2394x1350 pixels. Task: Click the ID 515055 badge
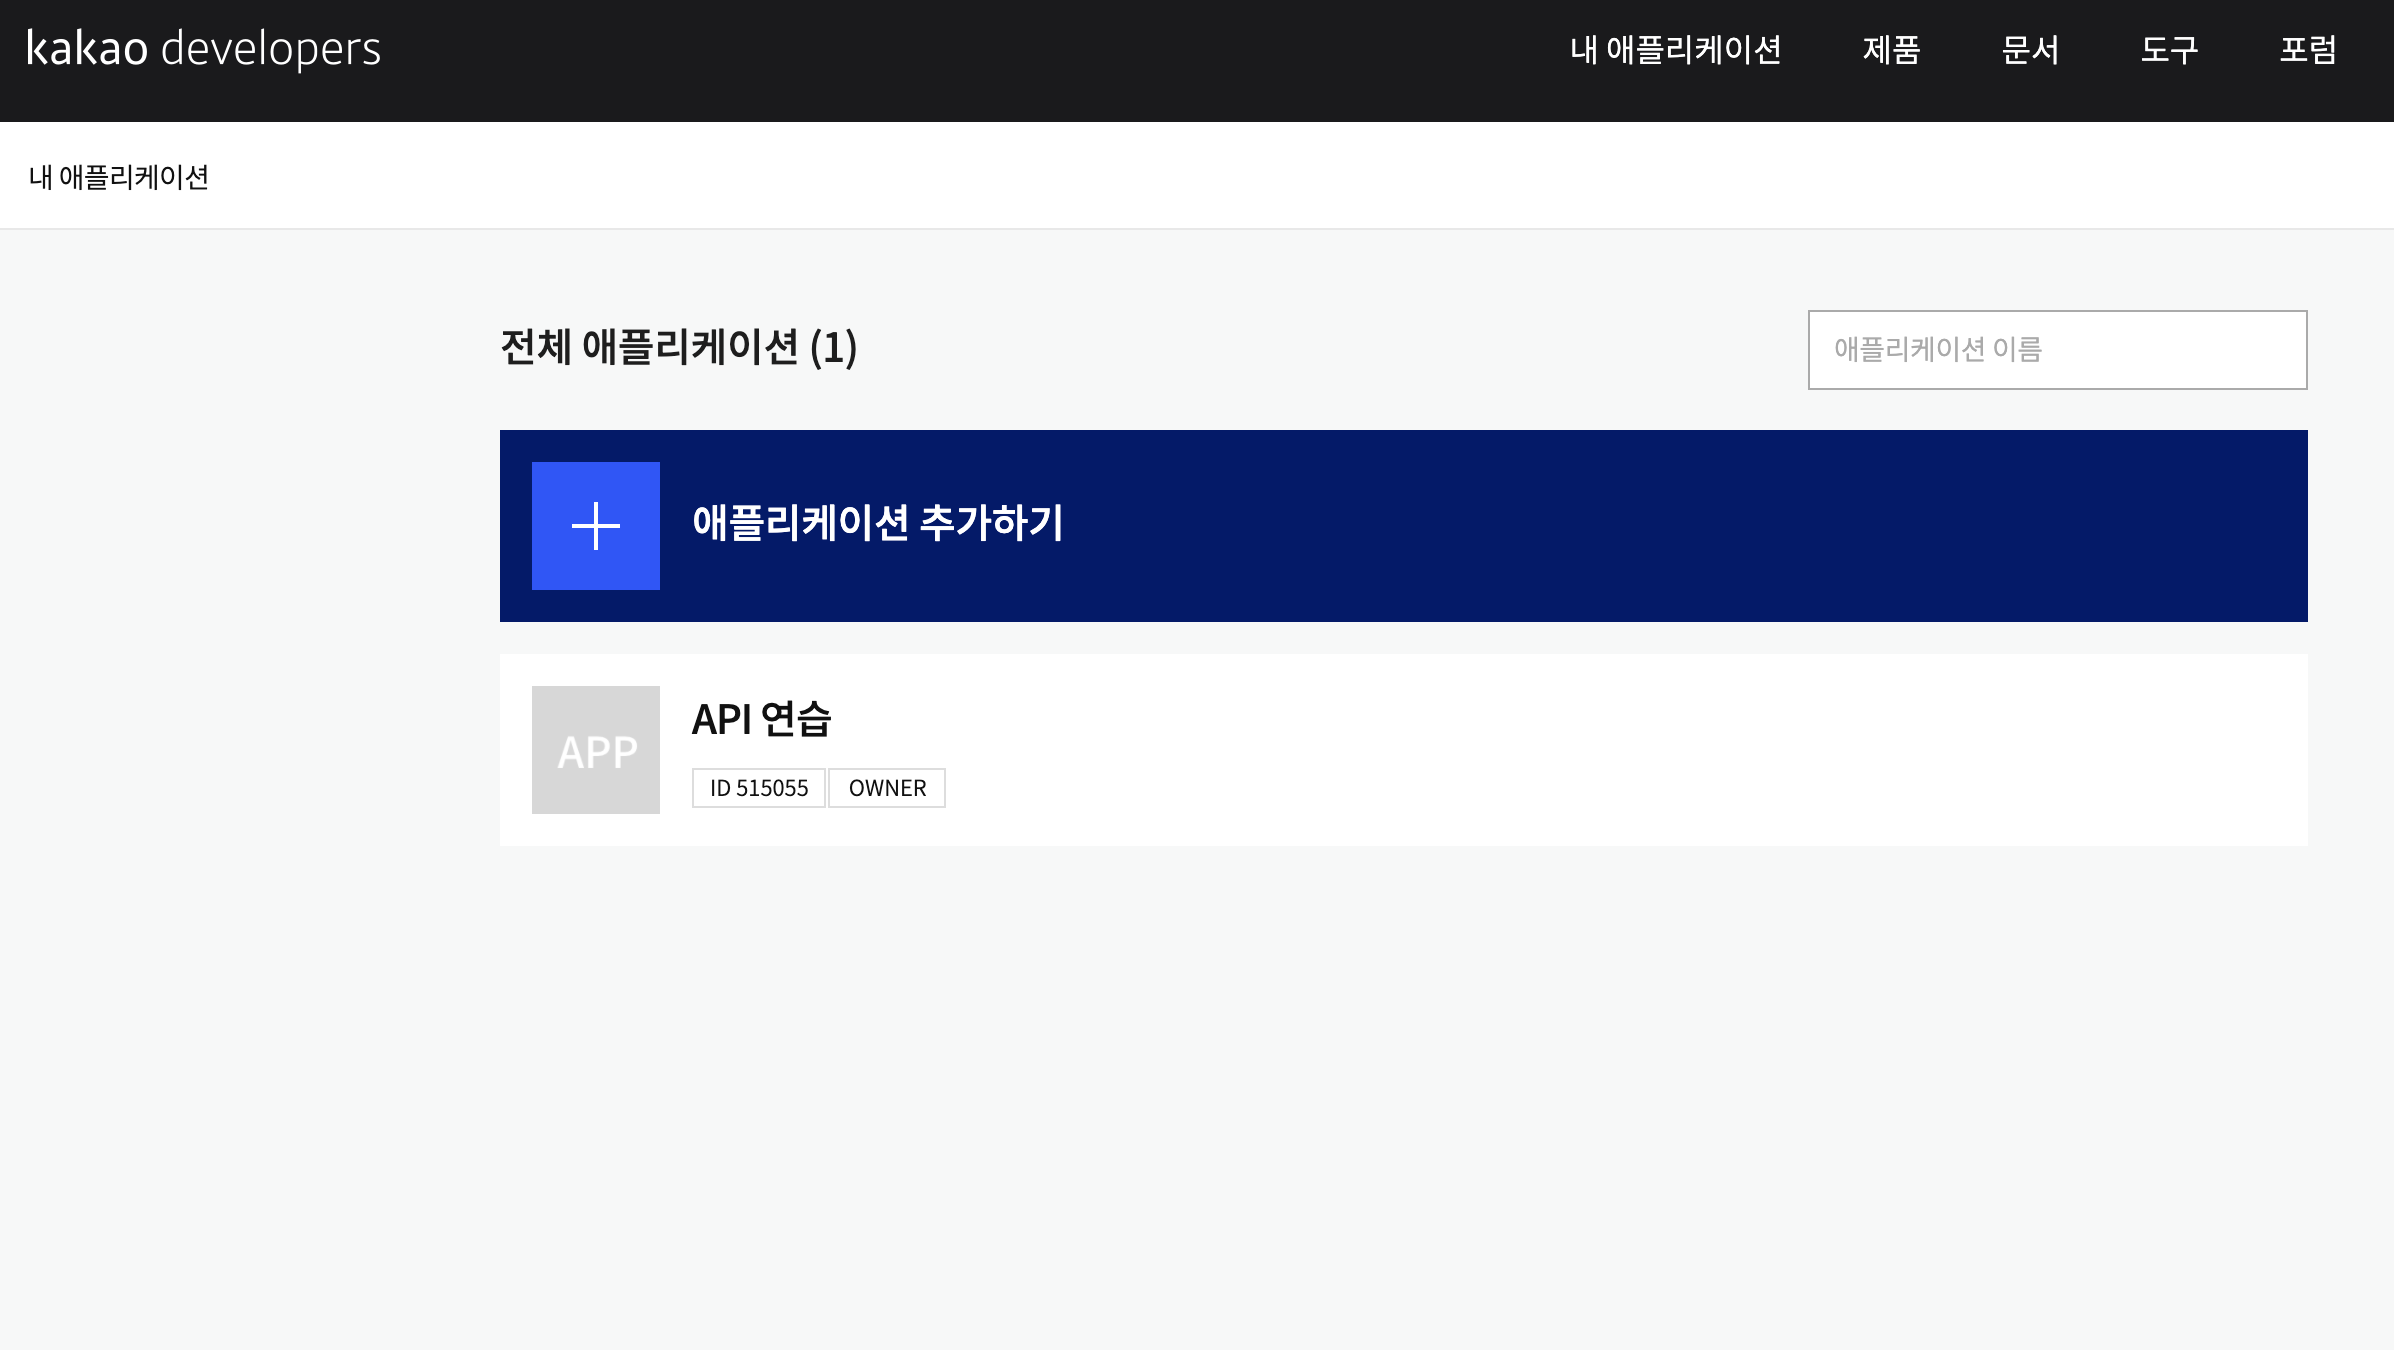[758, 788]
